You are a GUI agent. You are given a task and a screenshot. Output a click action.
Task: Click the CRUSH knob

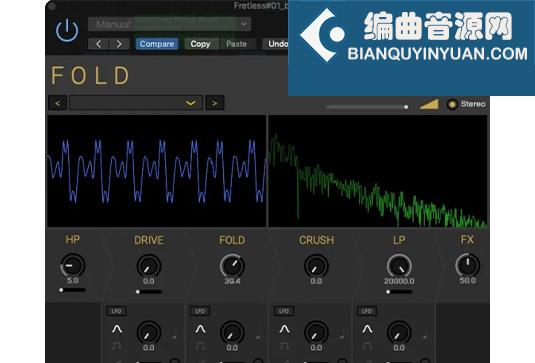pyautogui.click(x=316, y=266)
